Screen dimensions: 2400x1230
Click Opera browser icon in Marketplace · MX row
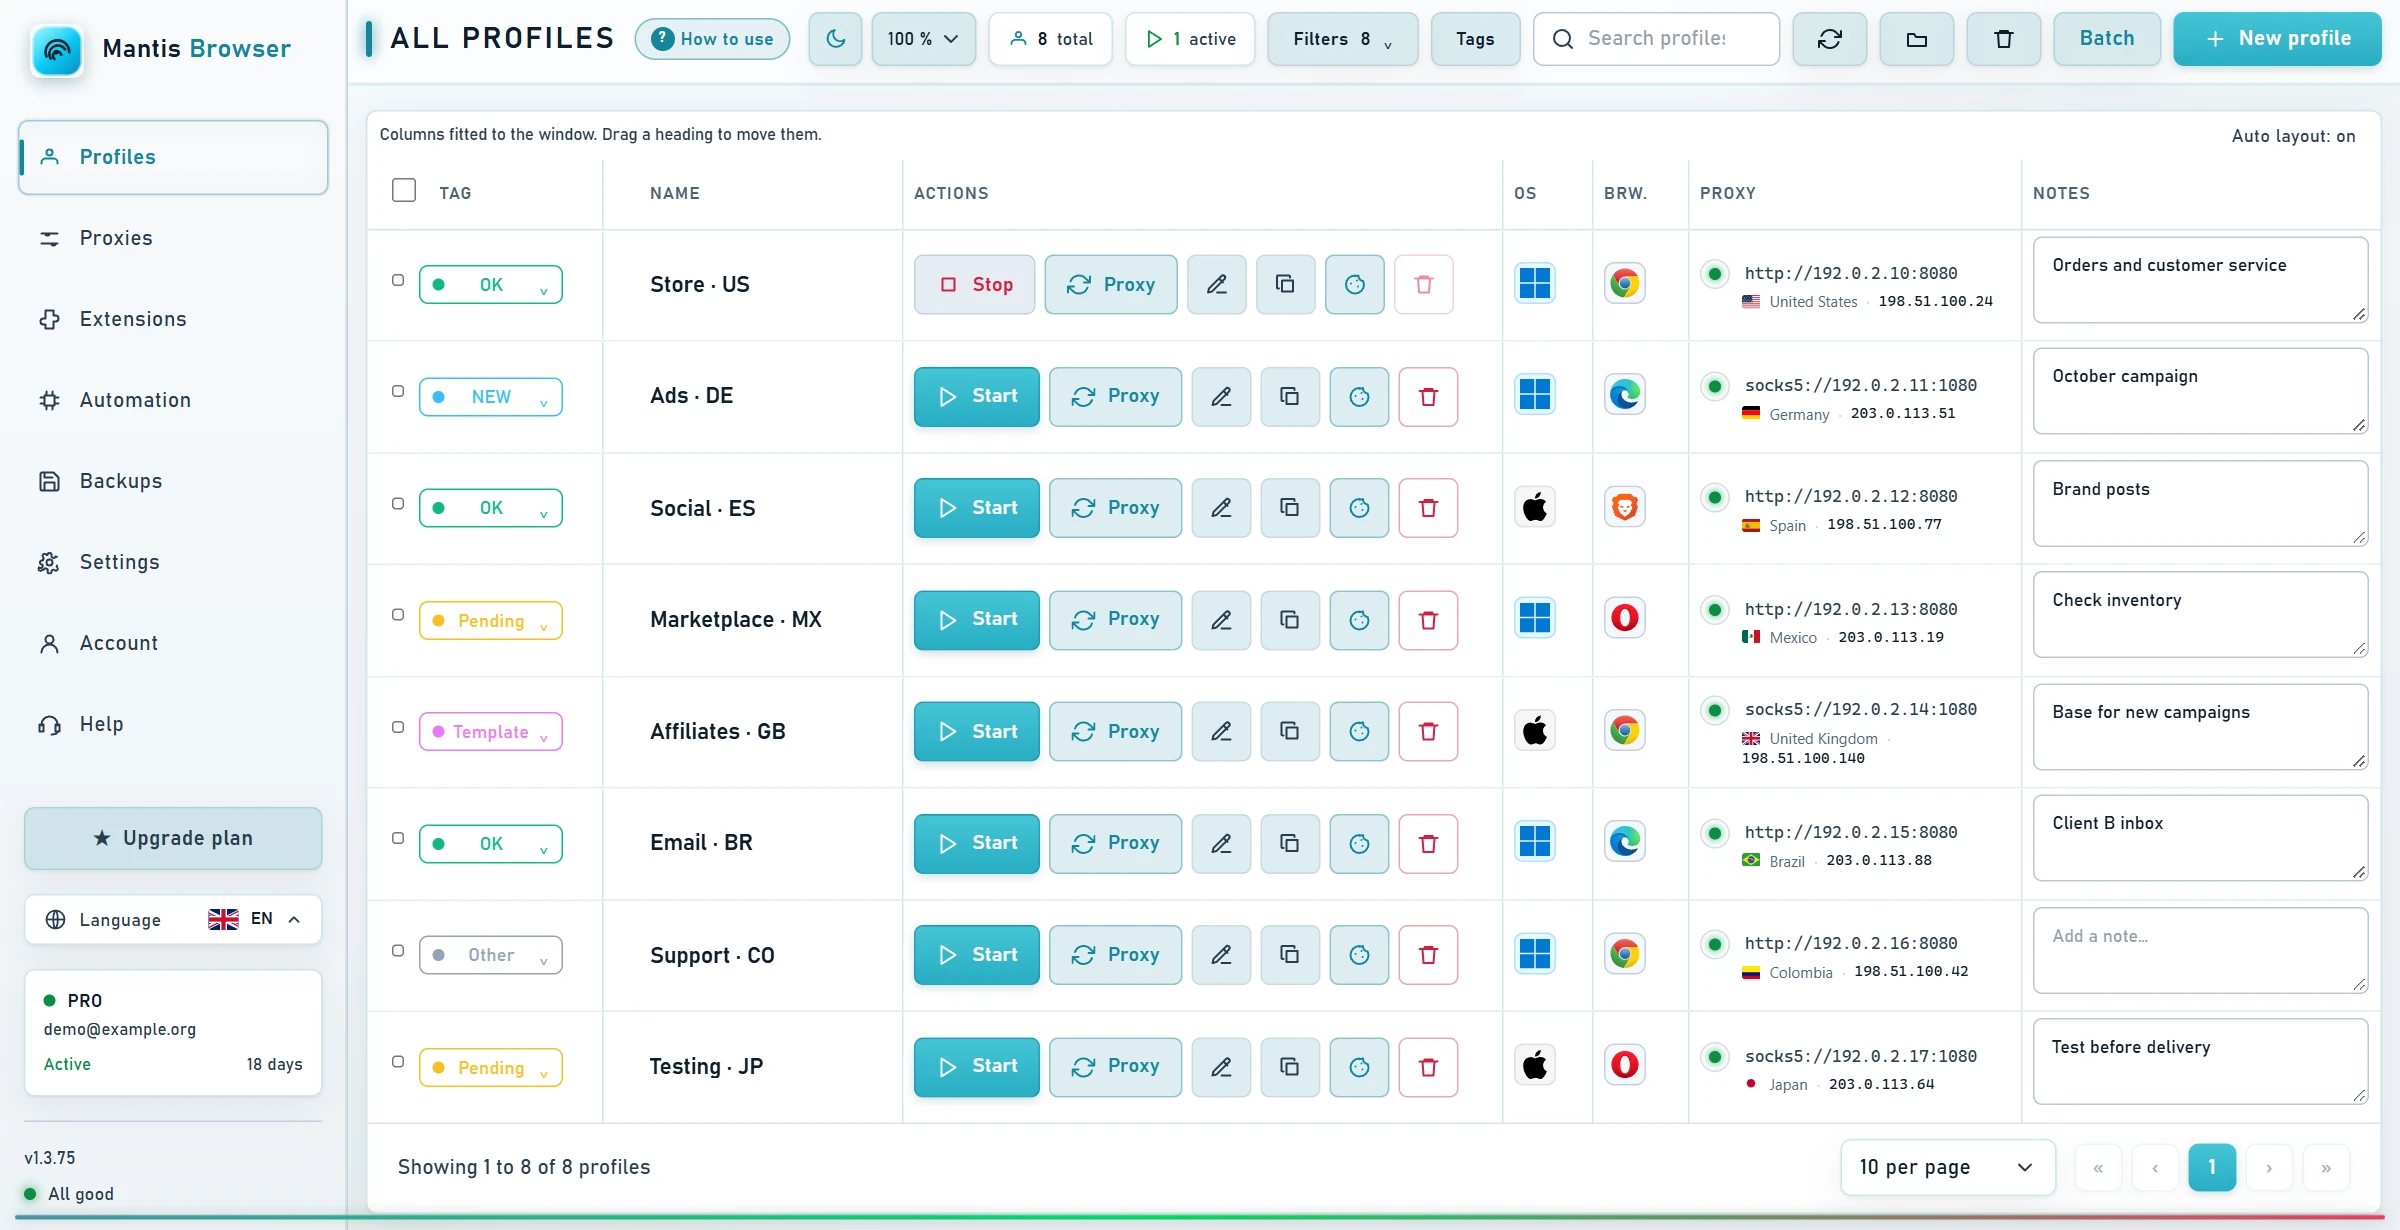(1625, 618)
